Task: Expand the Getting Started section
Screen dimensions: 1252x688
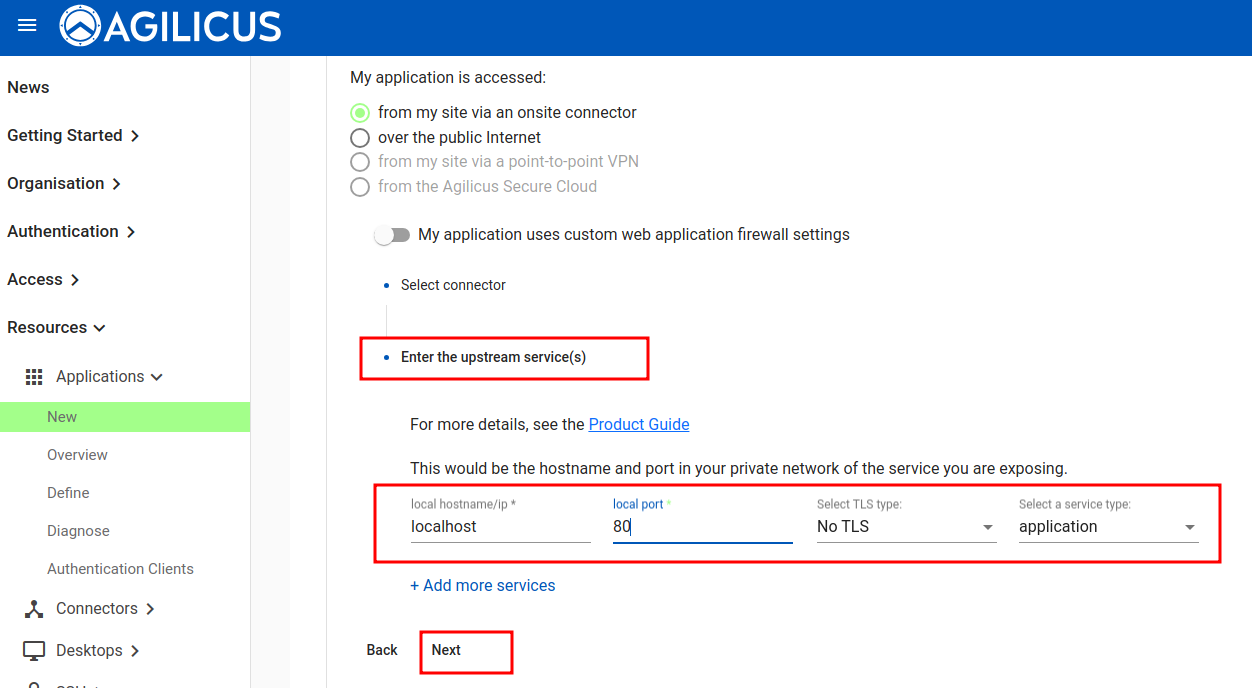Action: coord(72,136)
